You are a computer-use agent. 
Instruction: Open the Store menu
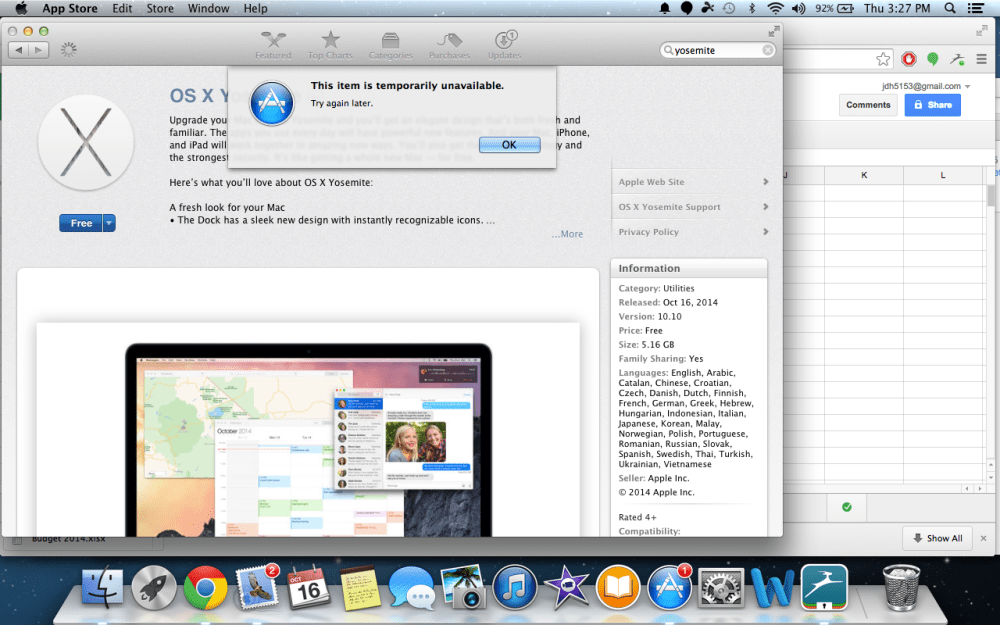coord(160,8)
